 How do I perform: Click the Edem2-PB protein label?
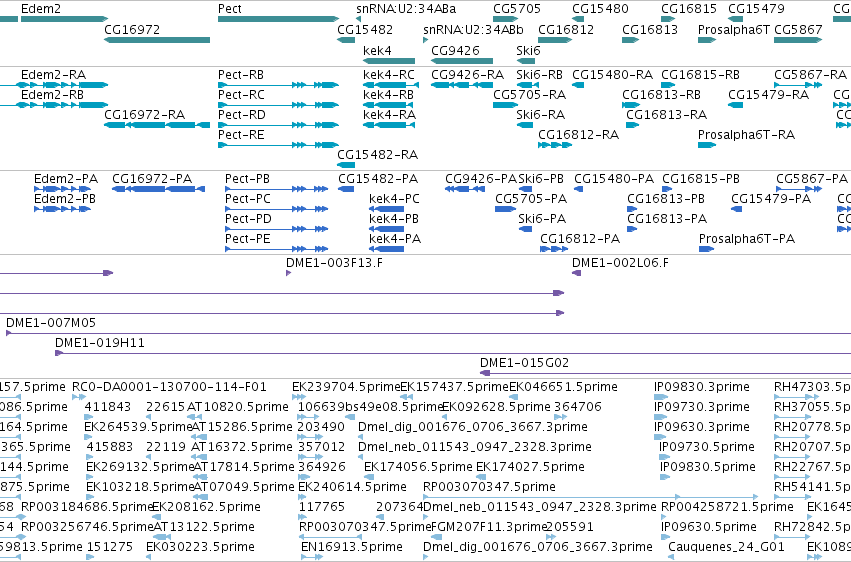click(x=65, y=199)
